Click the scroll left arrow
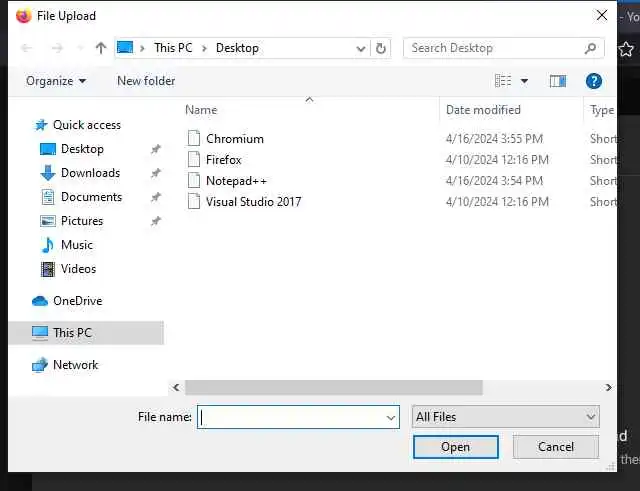640x491 pixels. coord(176,387)
